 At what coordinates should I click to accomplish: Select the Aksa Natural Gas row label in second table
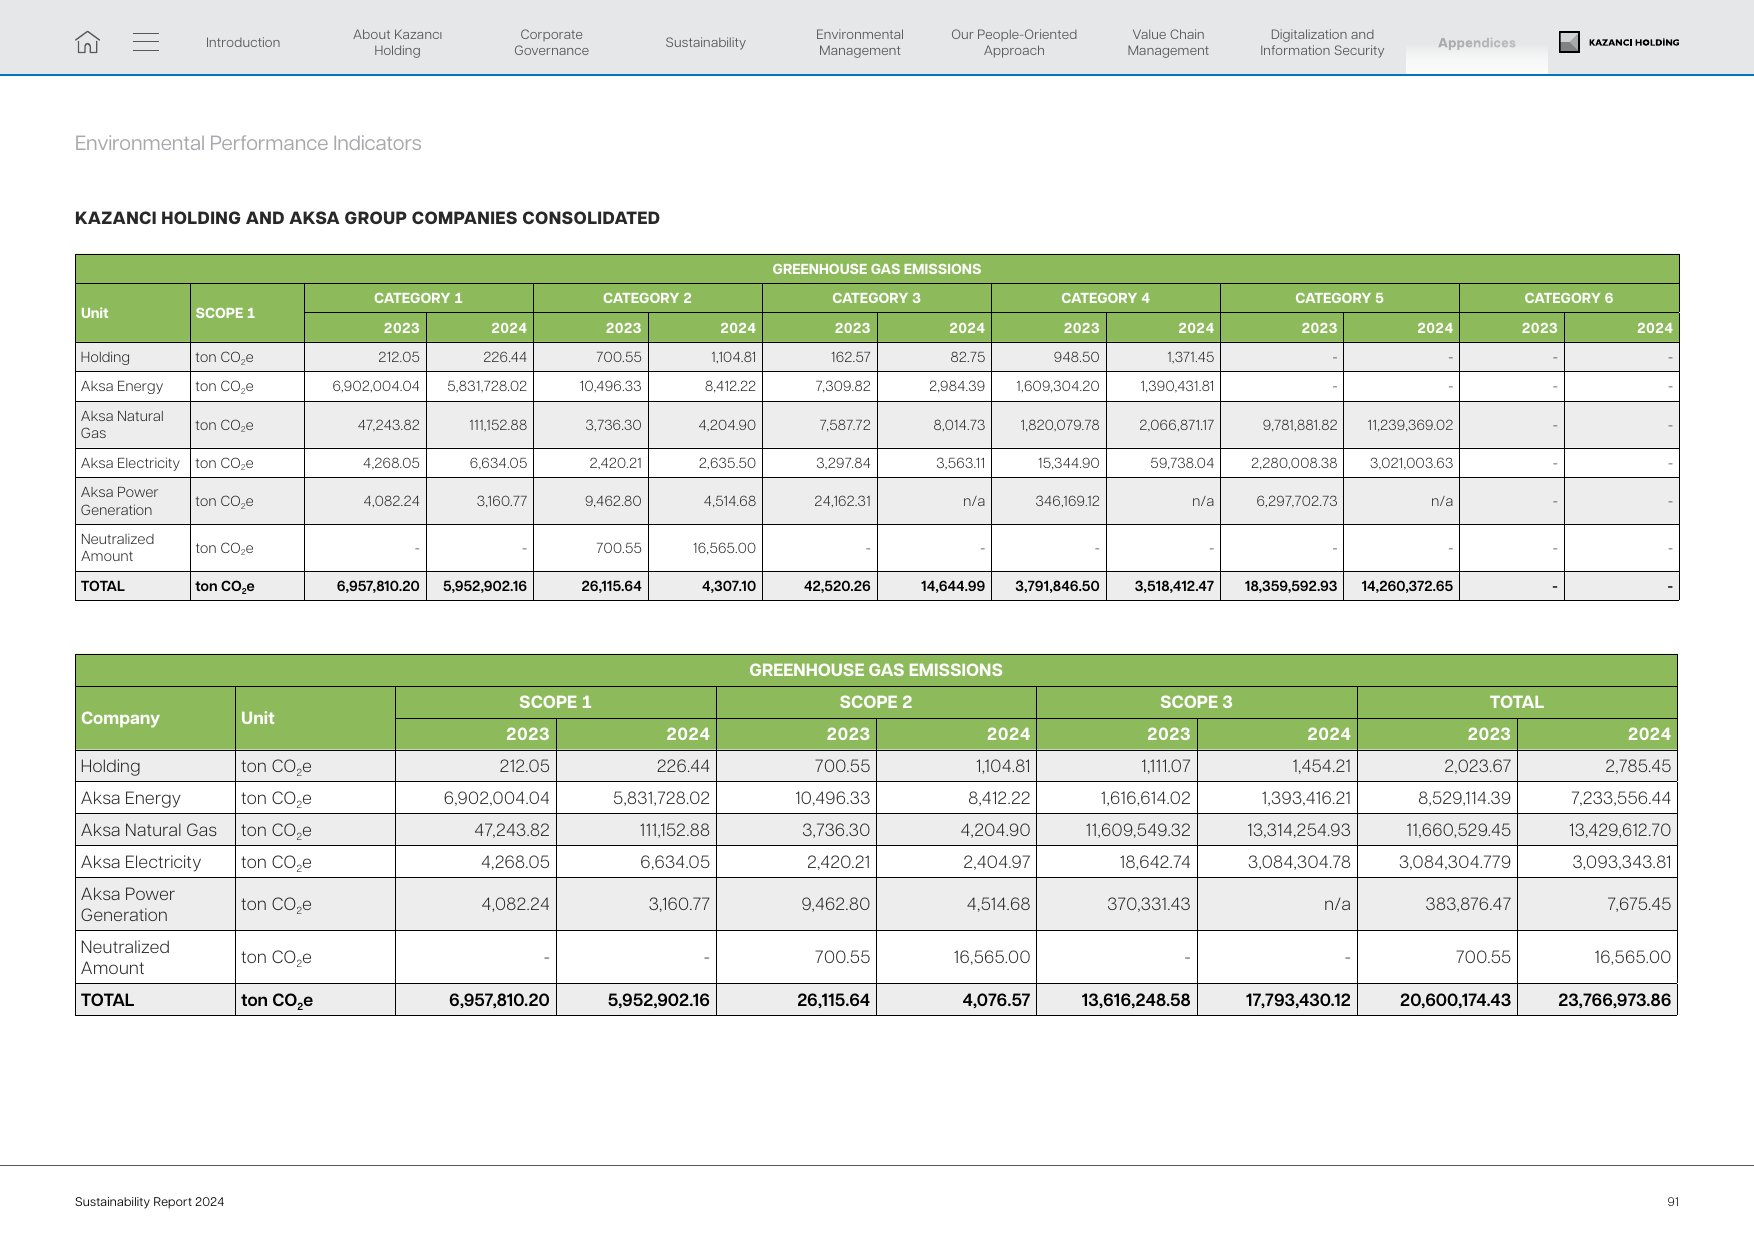pyautogui.click(x=149, y=830)
